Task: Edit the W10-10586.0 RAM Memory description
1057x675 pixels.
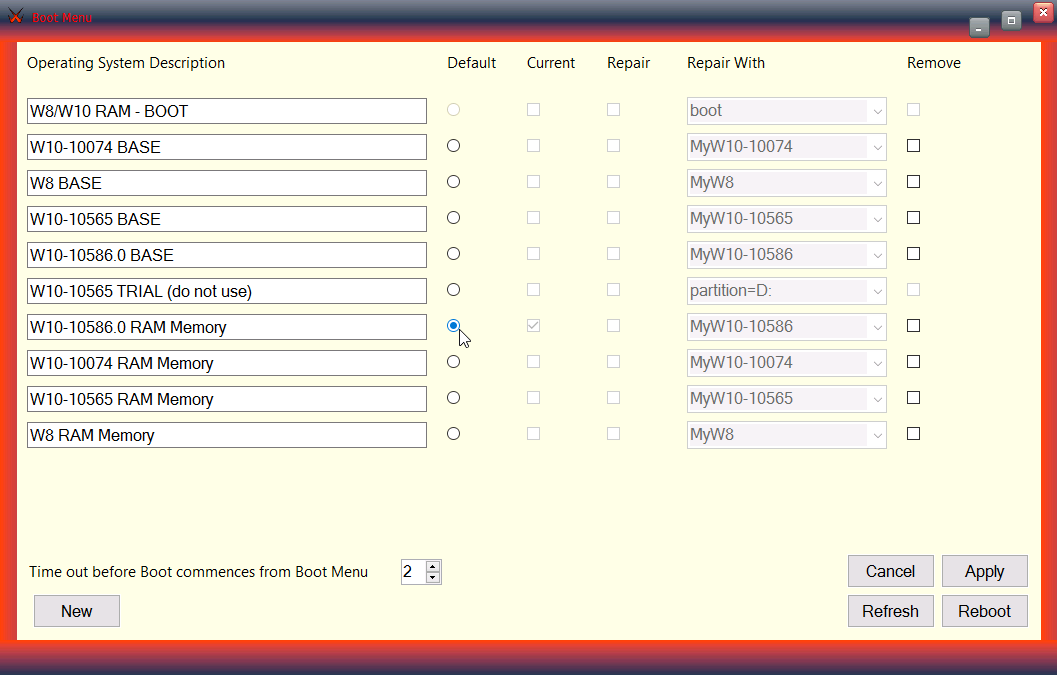Action: pos(226,327)
